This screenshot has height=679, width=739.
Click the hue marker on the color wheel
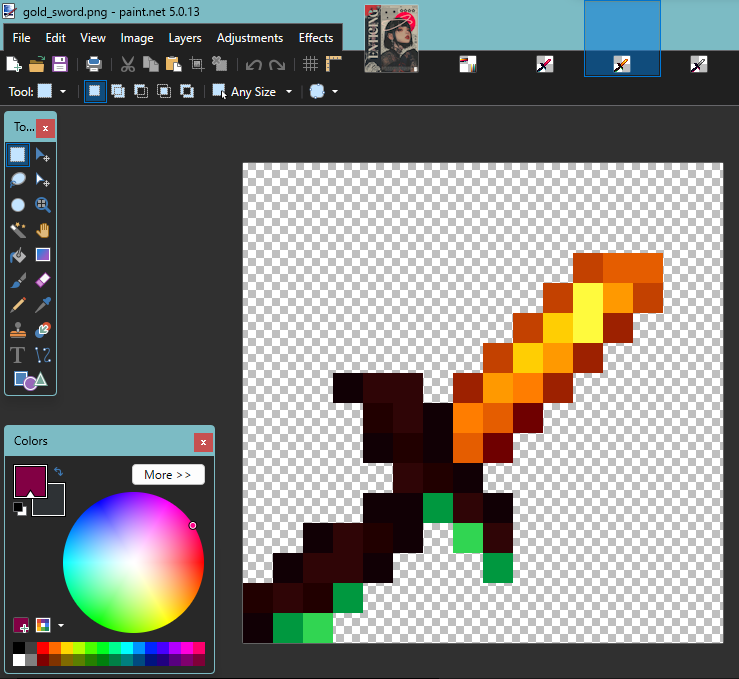click(192, 525)
